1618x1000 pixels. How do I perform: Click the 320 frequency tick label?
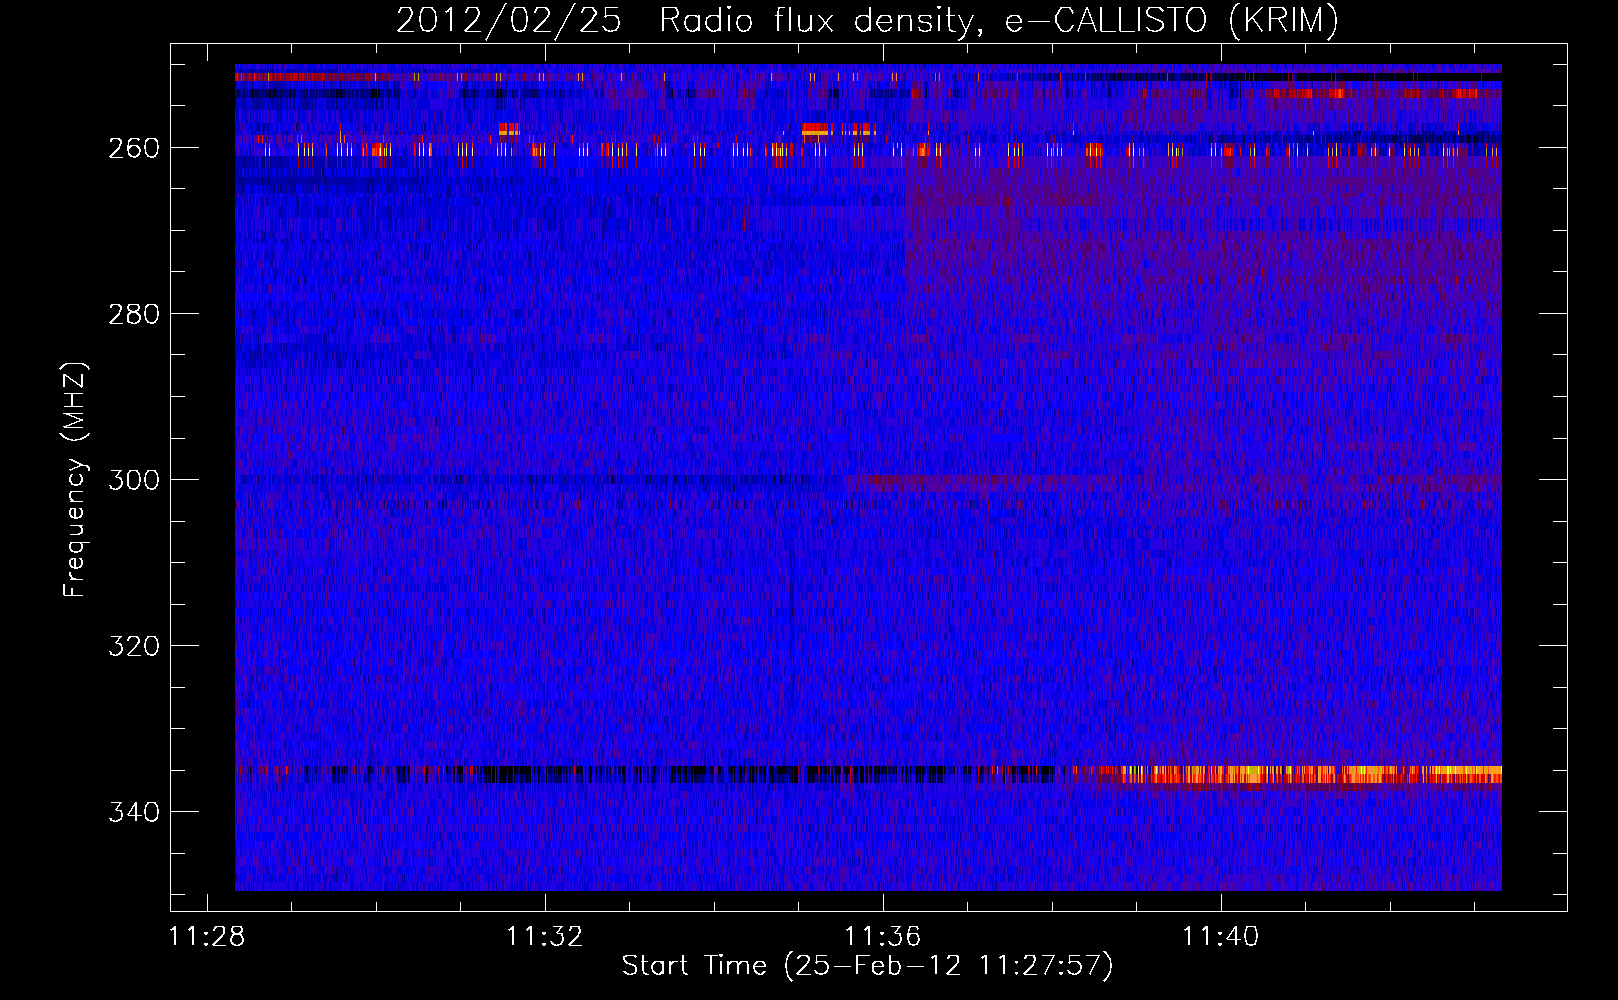pyautogui.click(x=134, y=646)
